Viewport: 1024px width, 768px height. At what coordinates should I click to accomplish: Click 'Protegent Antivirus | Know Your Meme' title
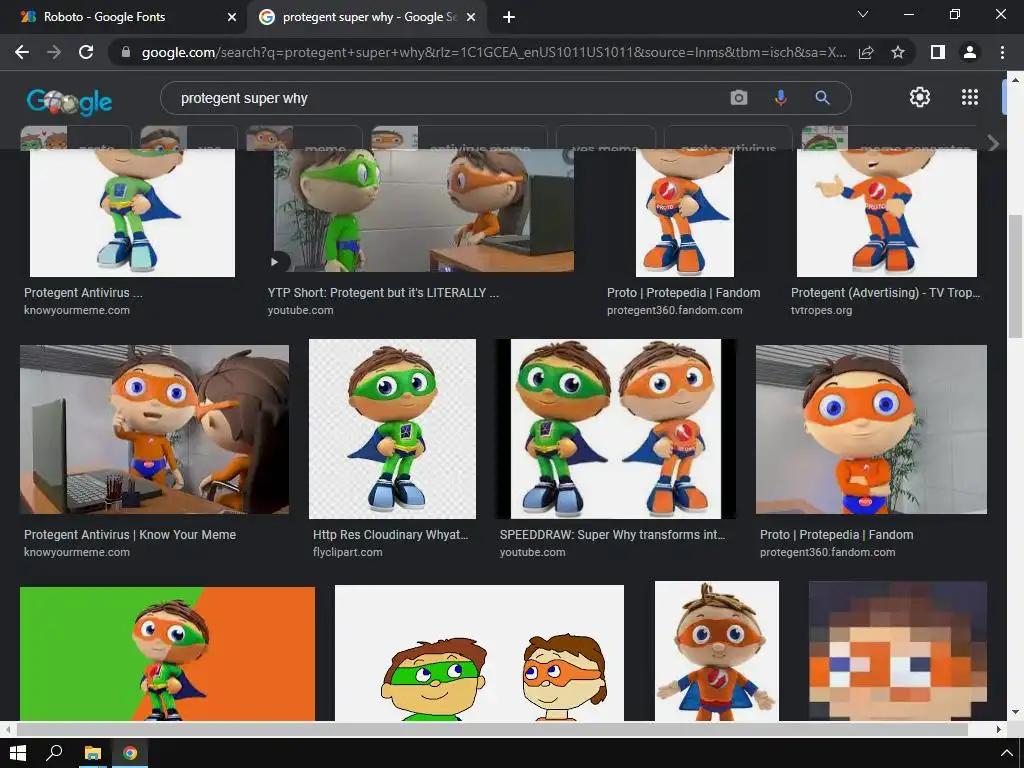(130, 534)
